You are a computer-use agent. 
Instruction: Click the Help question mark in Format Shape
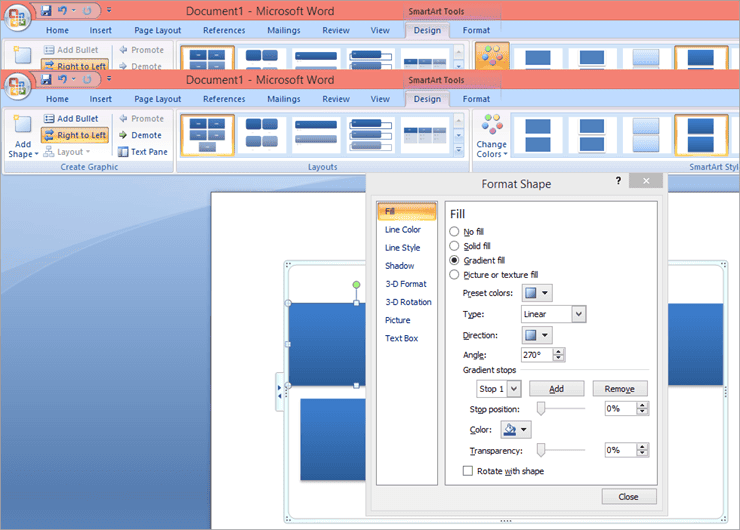618,180
